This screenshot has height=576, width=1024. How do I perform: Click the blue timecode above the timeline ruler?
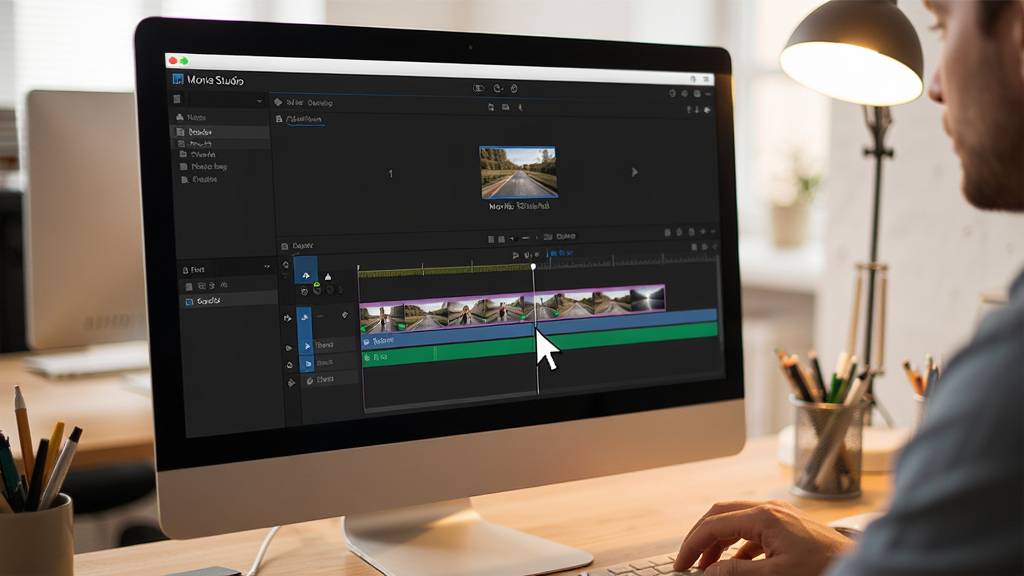[x=561, y=253]
